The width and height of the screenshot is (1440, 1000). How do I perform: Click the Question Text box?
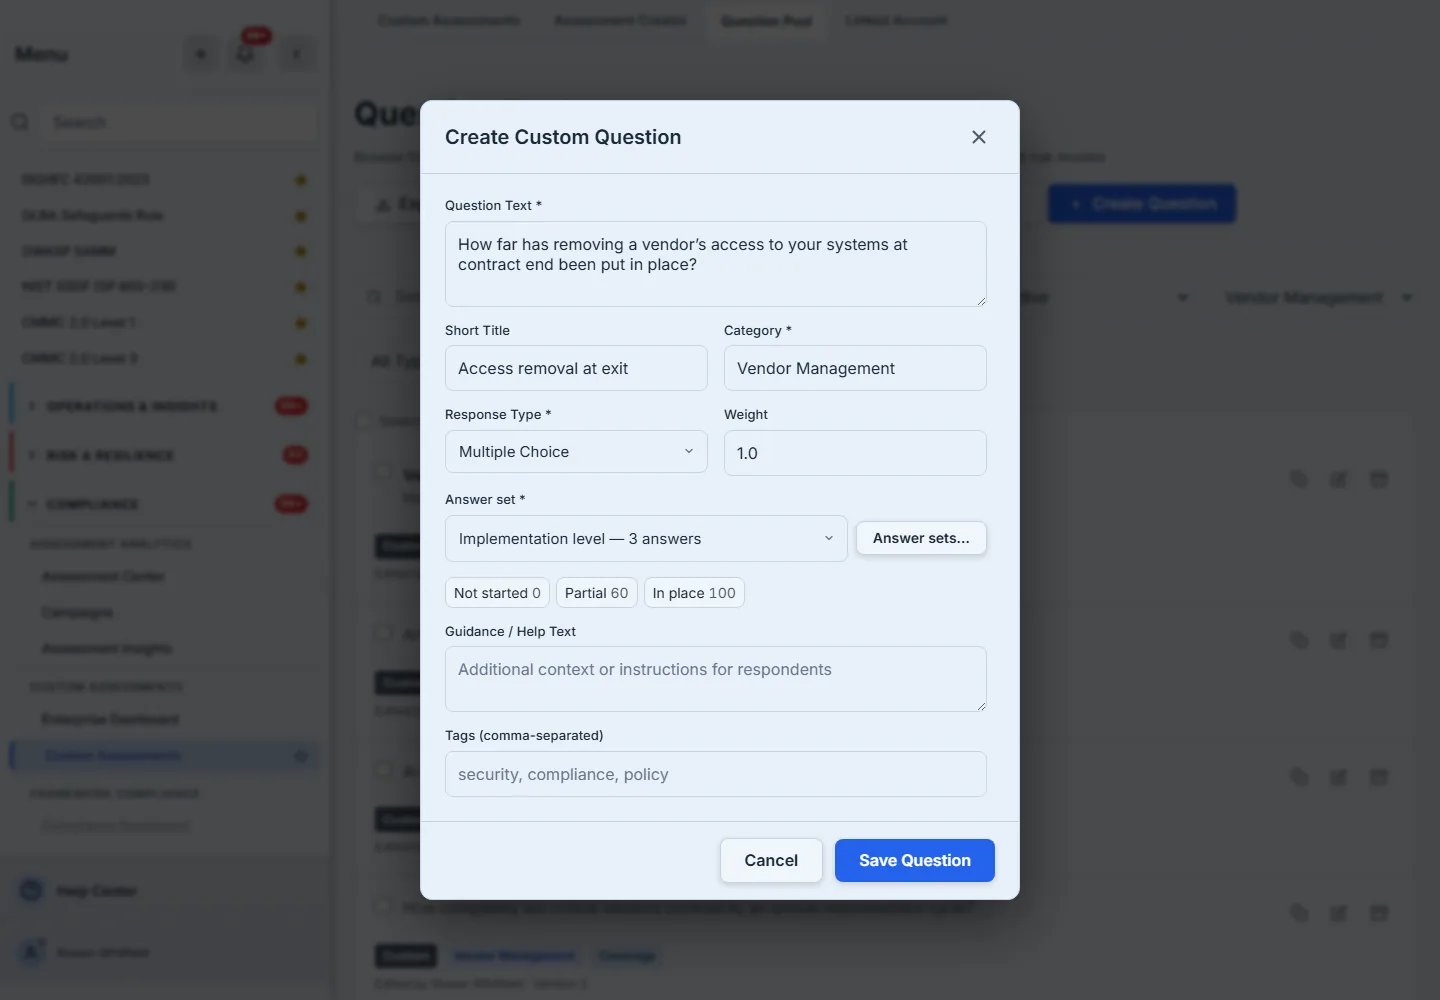tap(716, 264)
